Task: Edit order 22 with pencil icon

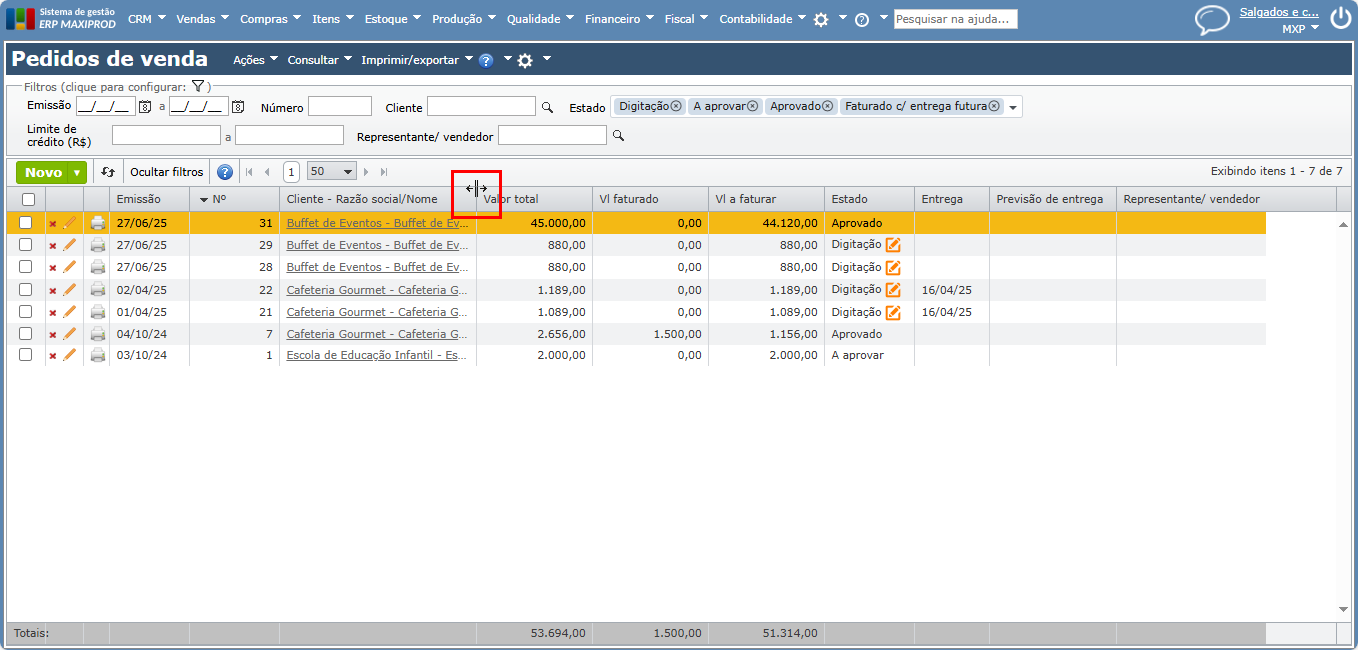Action: [x=70, y=290]
